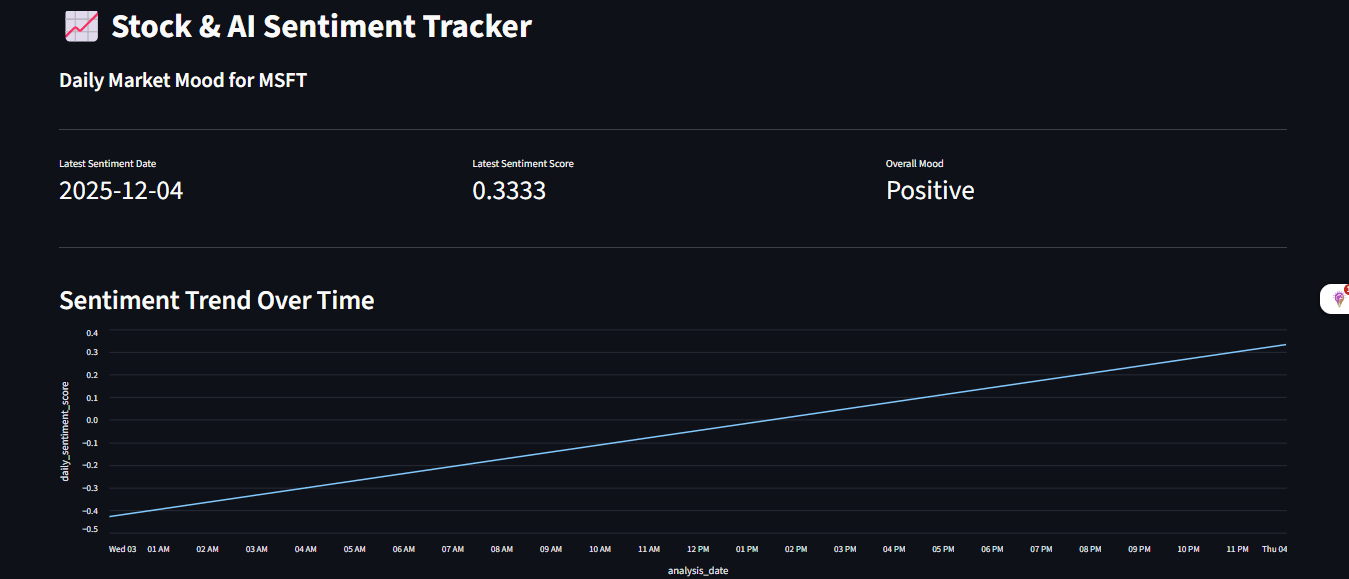Click the 09 AM axis tick label

[x=551, y=549]
